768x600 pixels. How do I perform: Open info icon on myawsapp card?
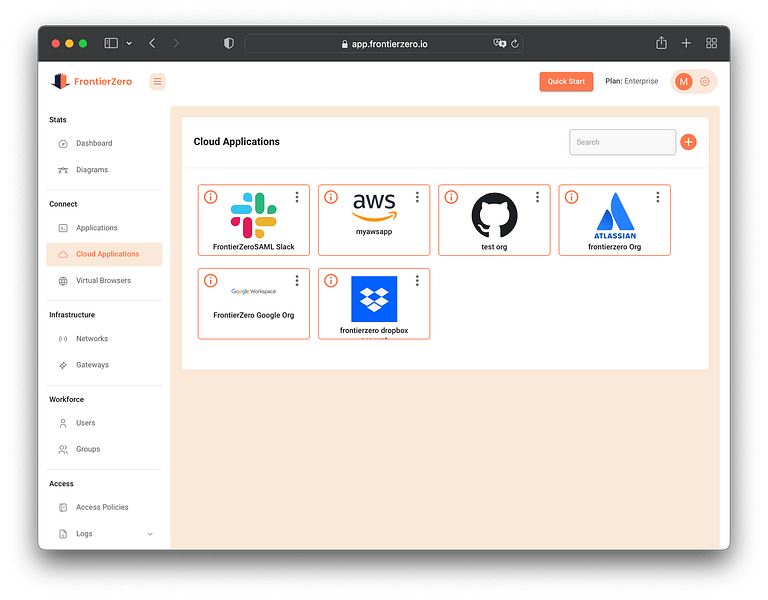[x=331, y=197]
